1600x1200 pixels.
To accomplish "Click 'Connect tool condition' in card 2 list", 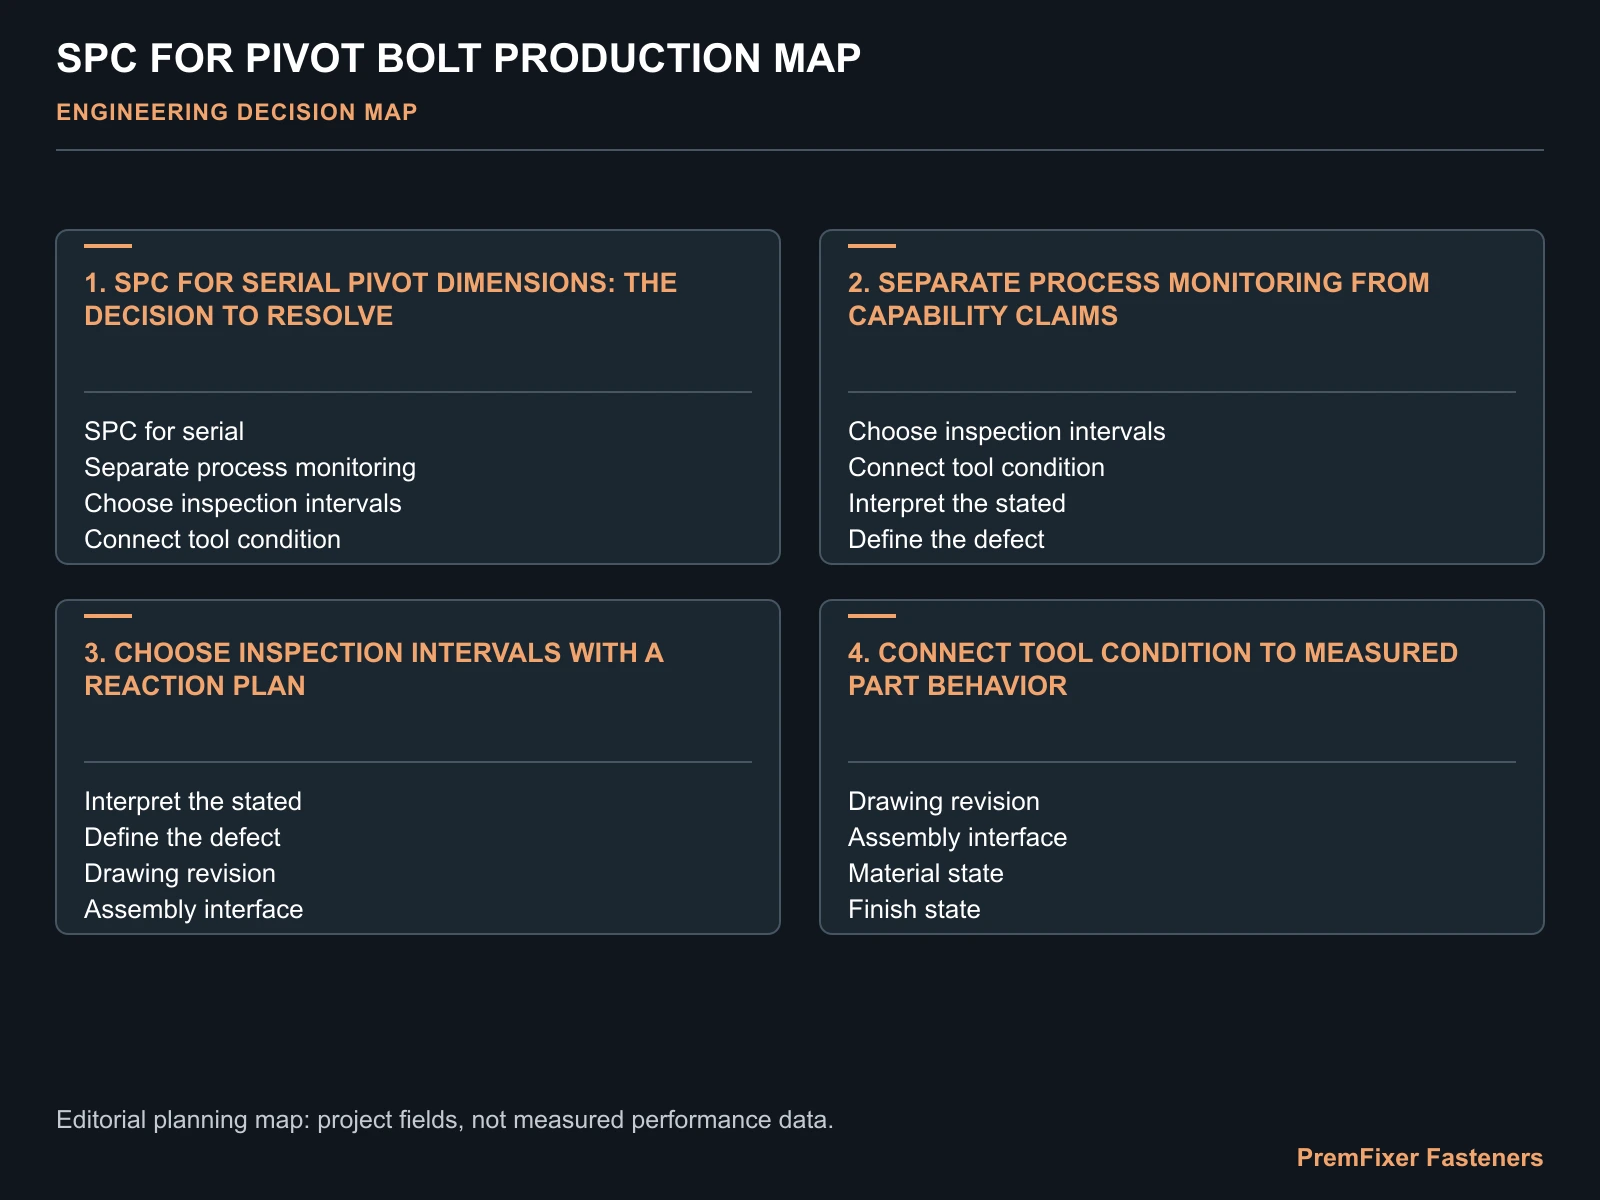I will [977, 467].
